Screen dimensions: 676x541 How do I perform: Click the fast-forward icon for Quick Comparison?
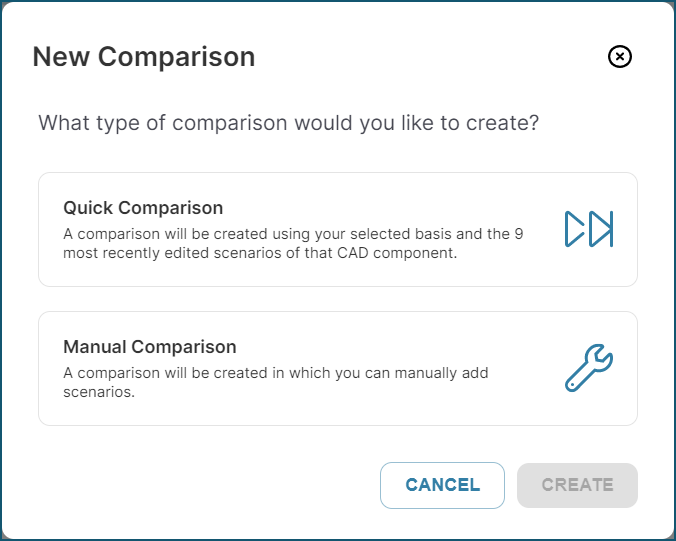tap(589, 229)
